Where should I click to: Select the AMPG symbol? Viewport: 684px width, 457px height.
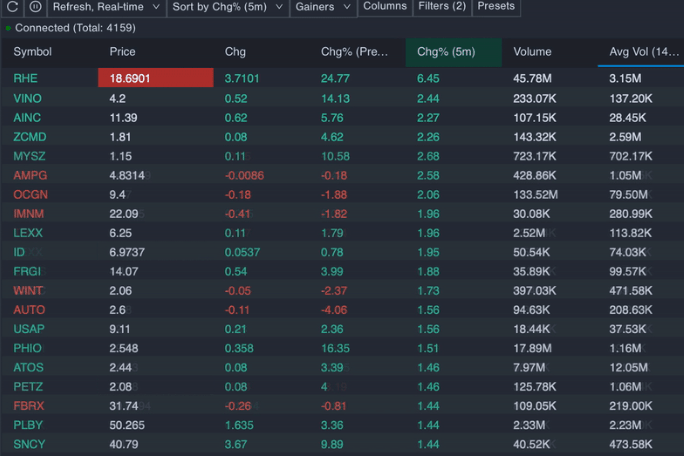30,175
